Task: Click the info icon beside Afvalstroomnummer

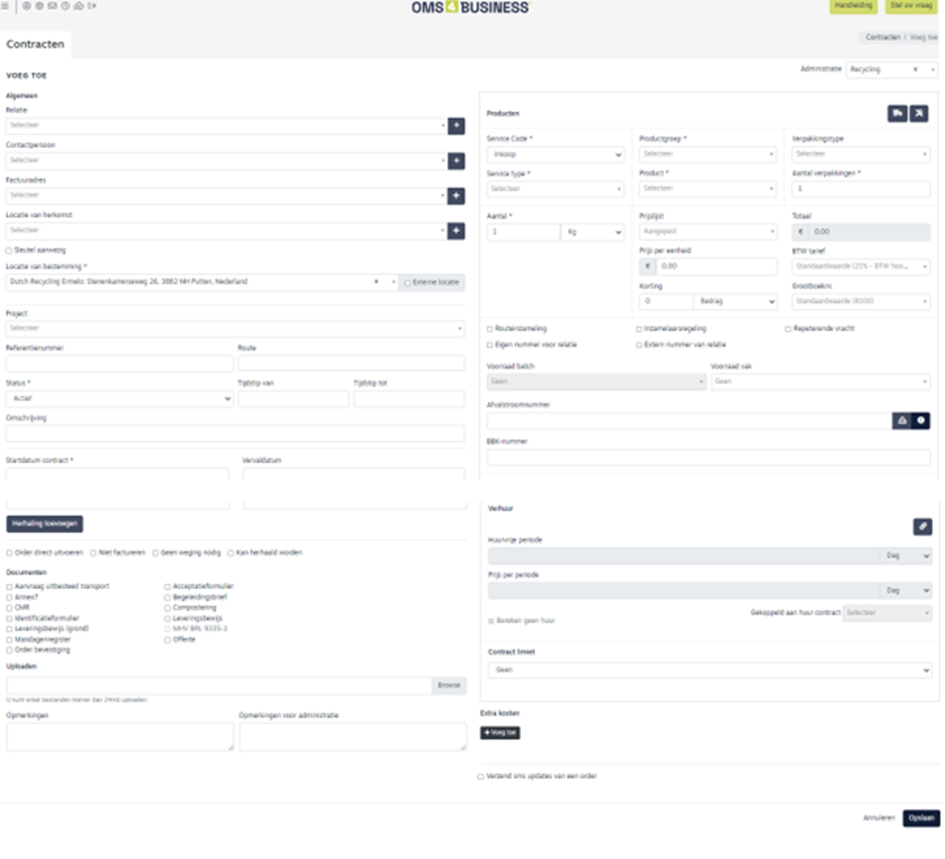Action: pyautogui.click(x=921, y=421)
